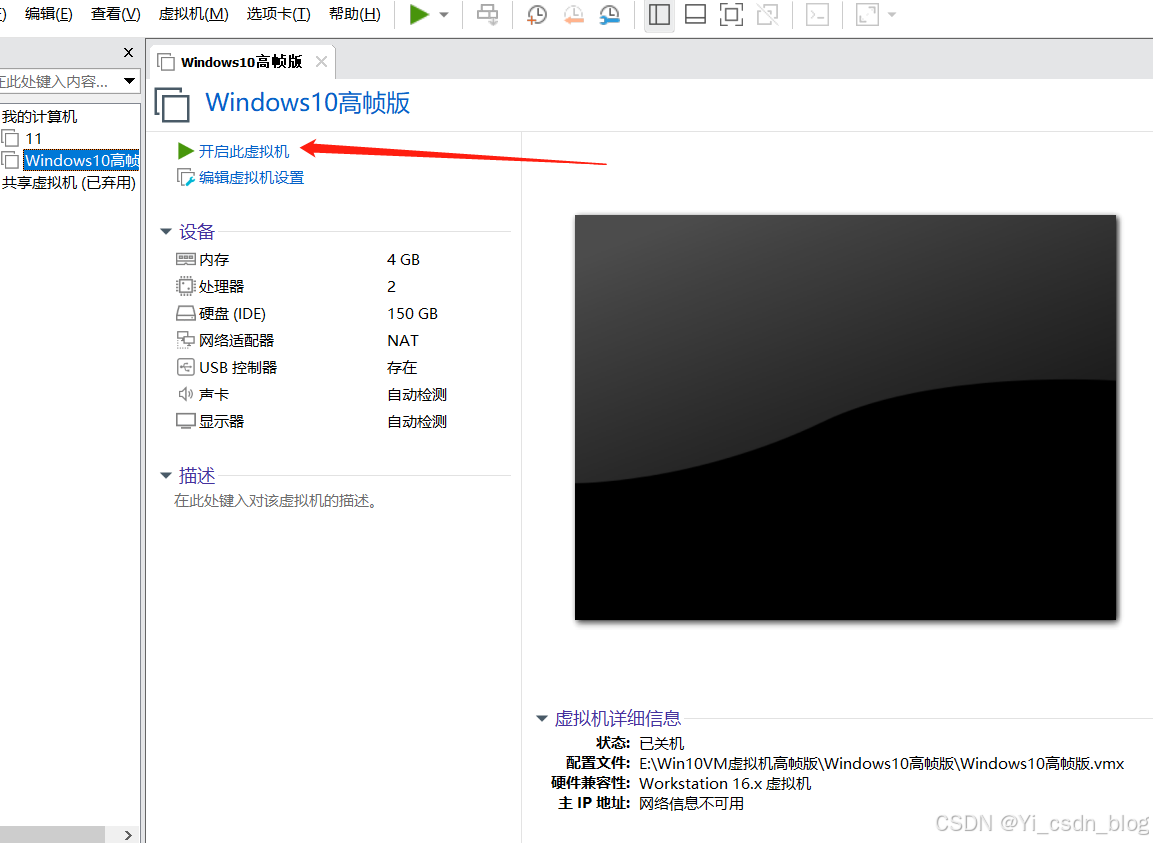Screen dimensions: 1153x843
Task: Click the sound card speaker icon
Action: point(185,394)
